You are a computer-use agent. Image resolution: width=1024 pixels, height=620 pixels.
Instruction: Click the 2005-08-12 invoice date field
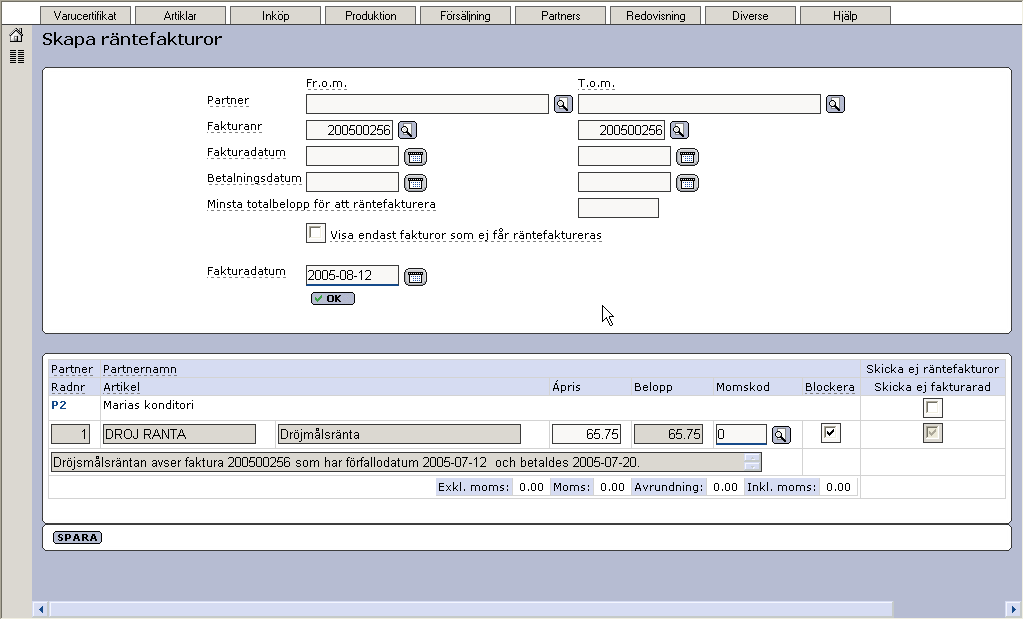(352, 276)
